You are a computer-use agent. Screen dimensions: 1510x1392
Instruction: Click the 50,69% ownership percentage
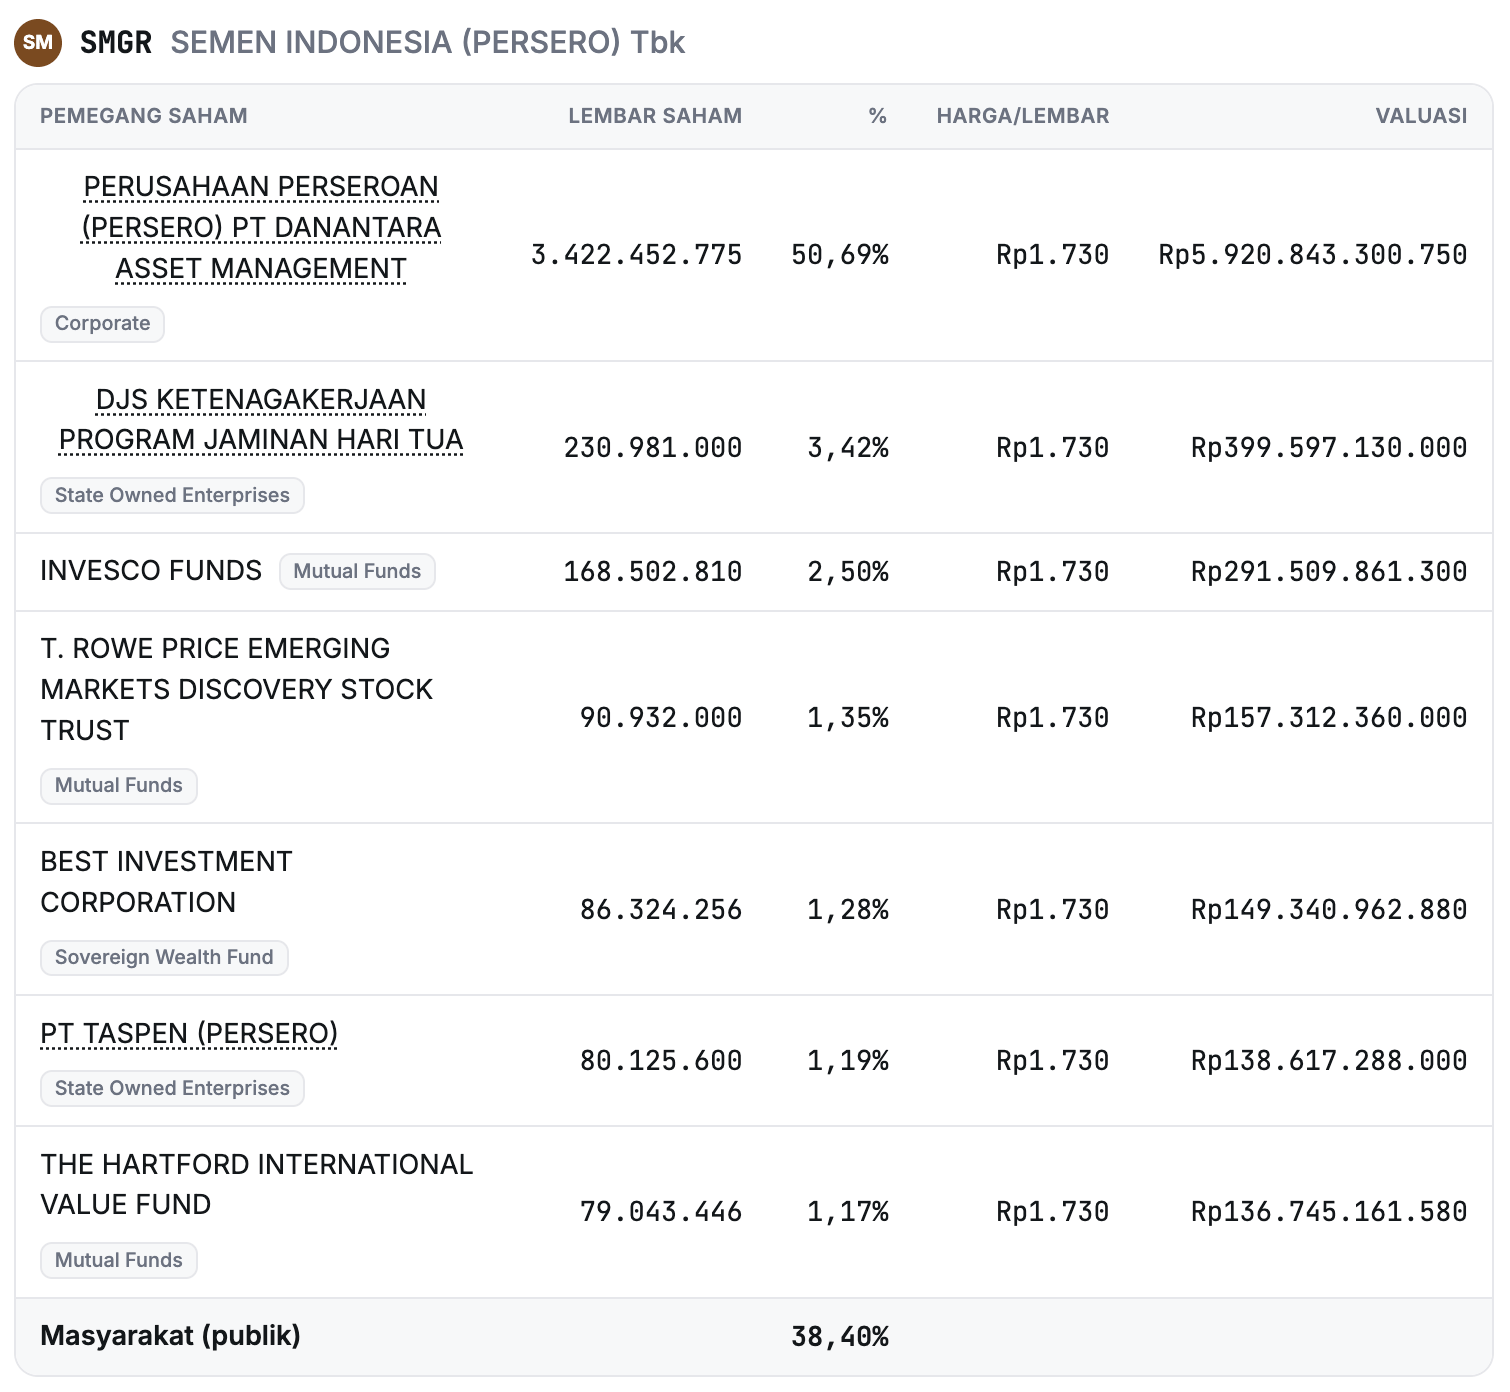click(x=840, y=255)
